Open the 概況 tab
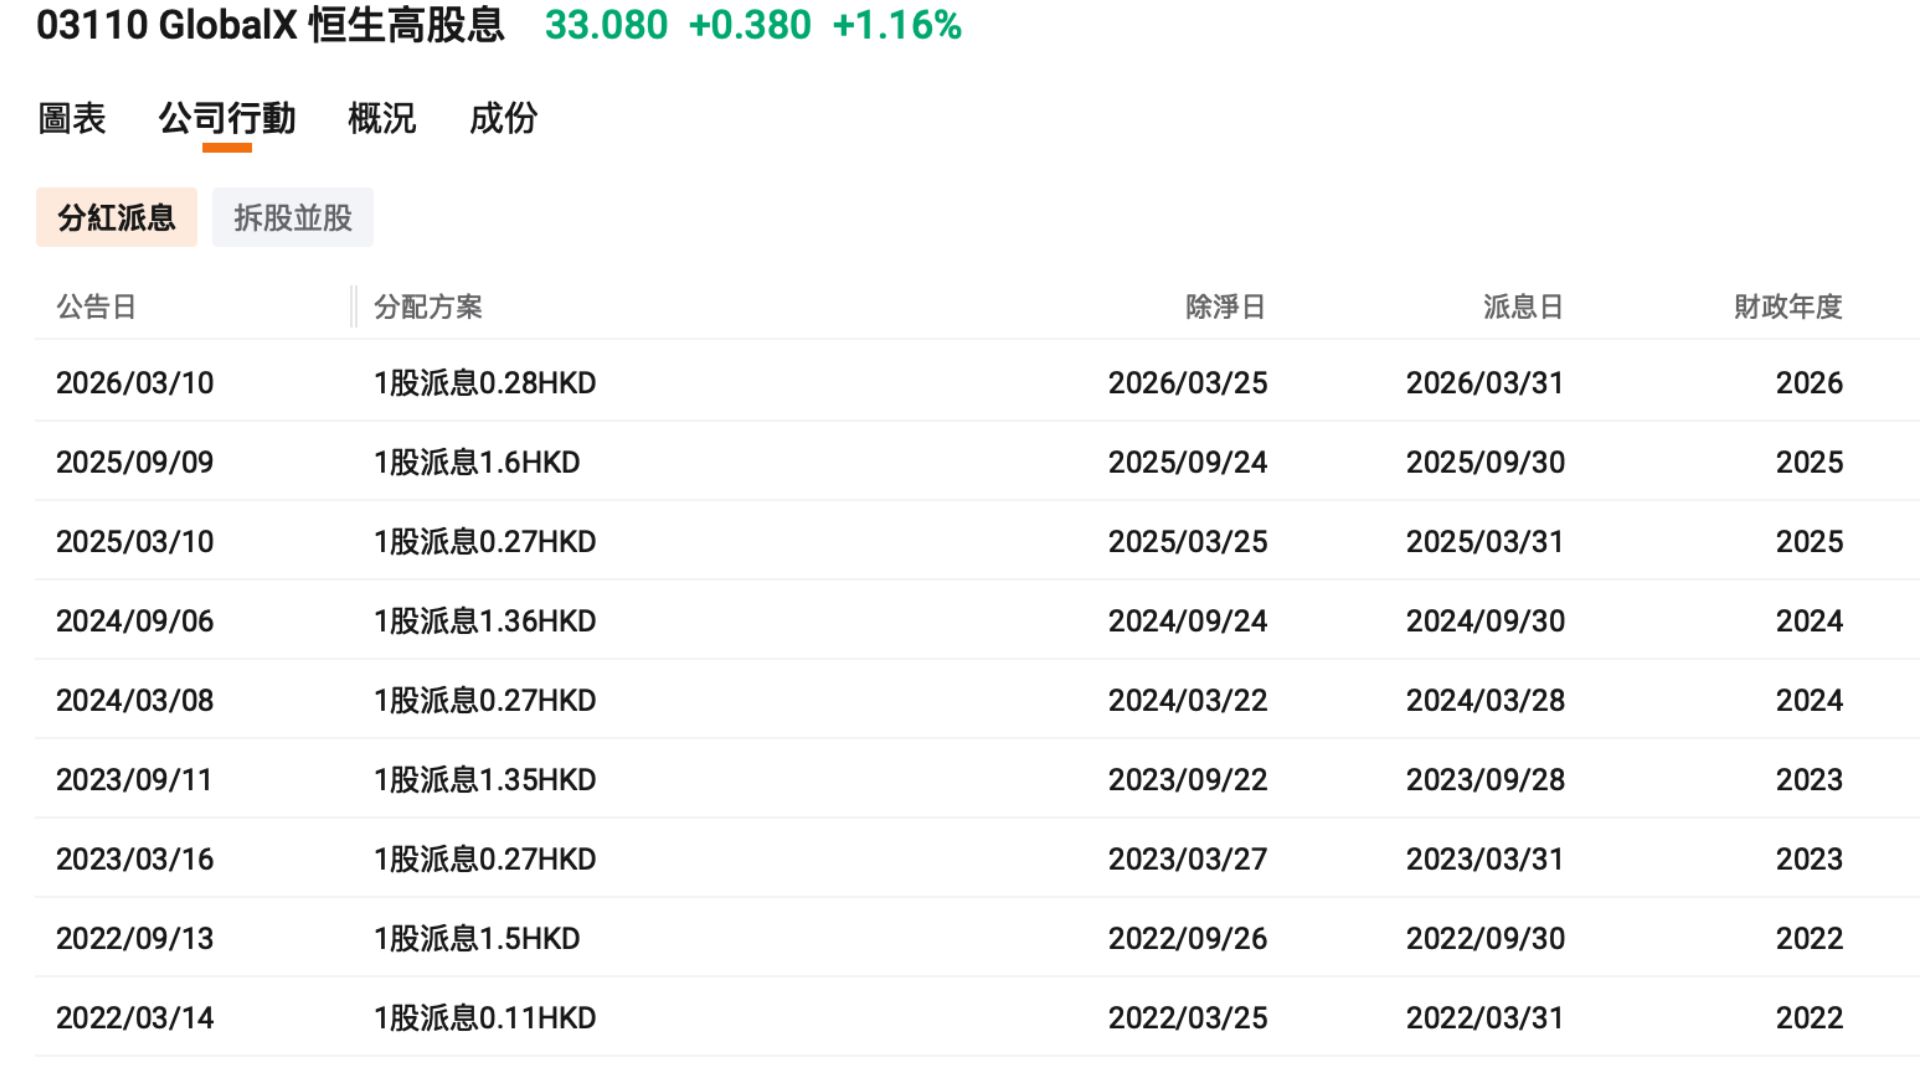 pos(382,119)
